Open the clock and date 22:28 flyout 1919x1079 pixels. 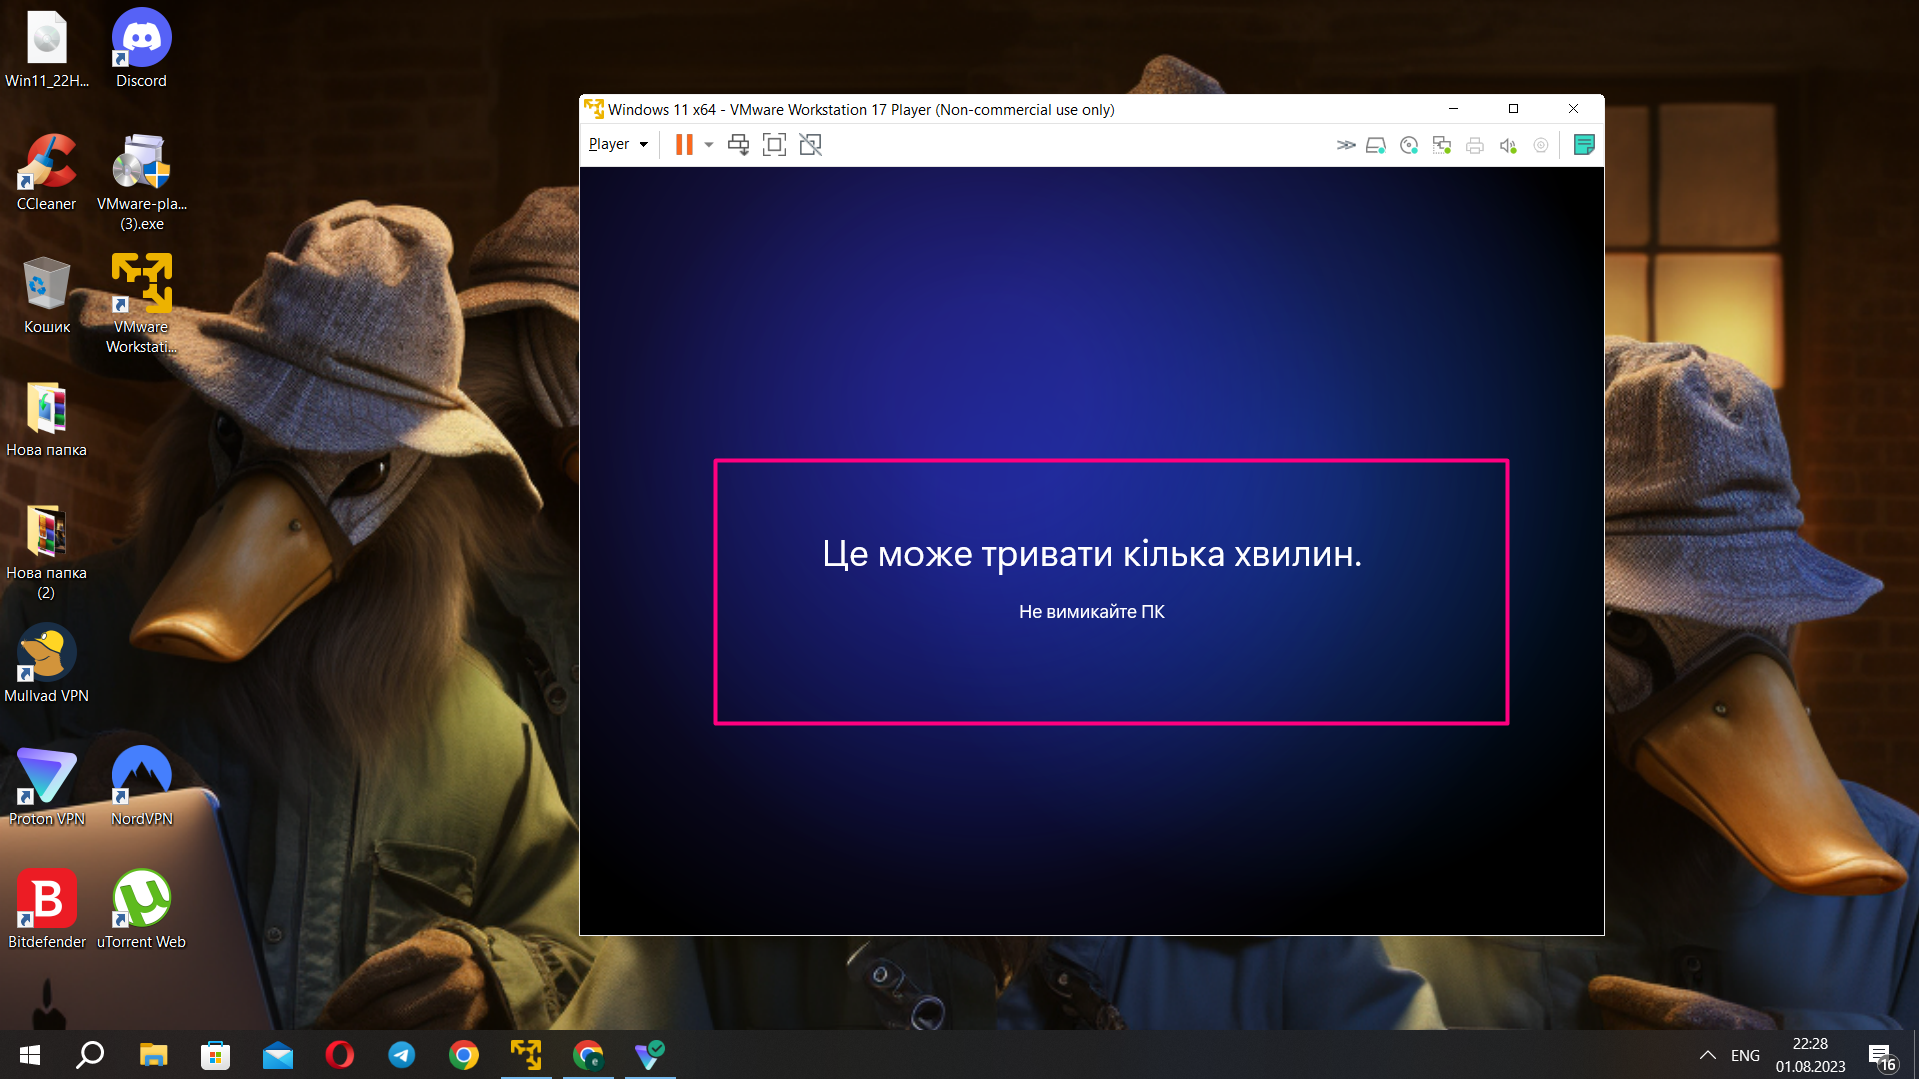tap(1810, 1055)
